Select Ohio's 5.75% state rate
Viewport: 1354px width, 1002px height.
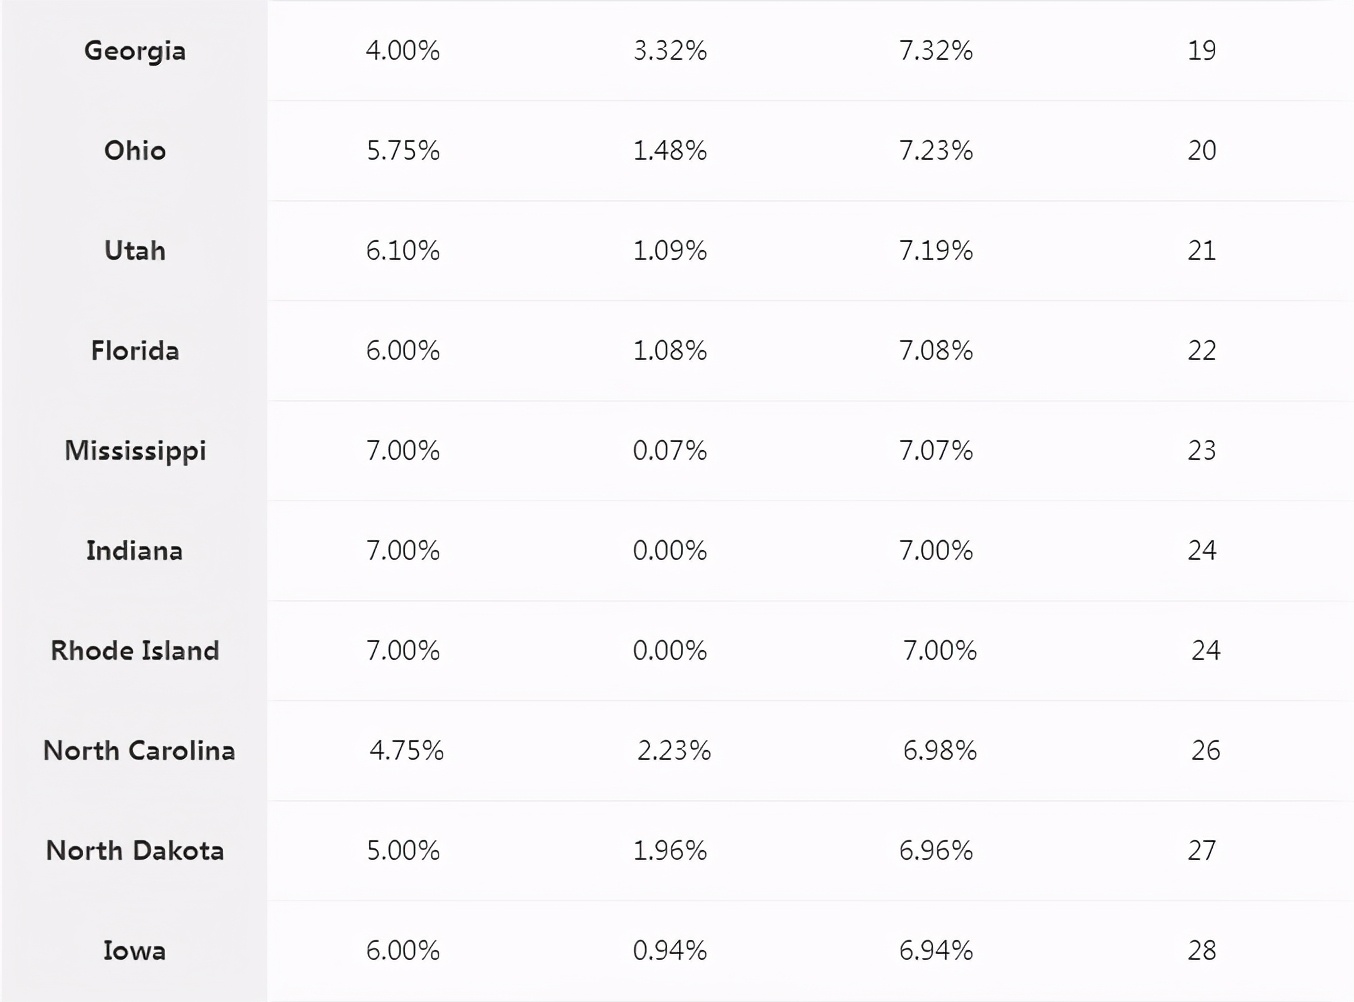403,151
